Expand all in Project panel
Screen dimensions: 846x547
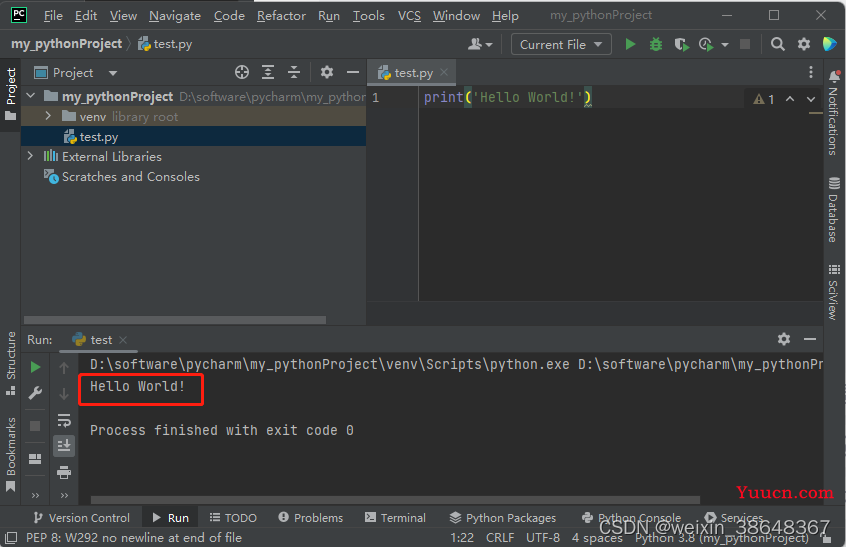coord(268,72)
